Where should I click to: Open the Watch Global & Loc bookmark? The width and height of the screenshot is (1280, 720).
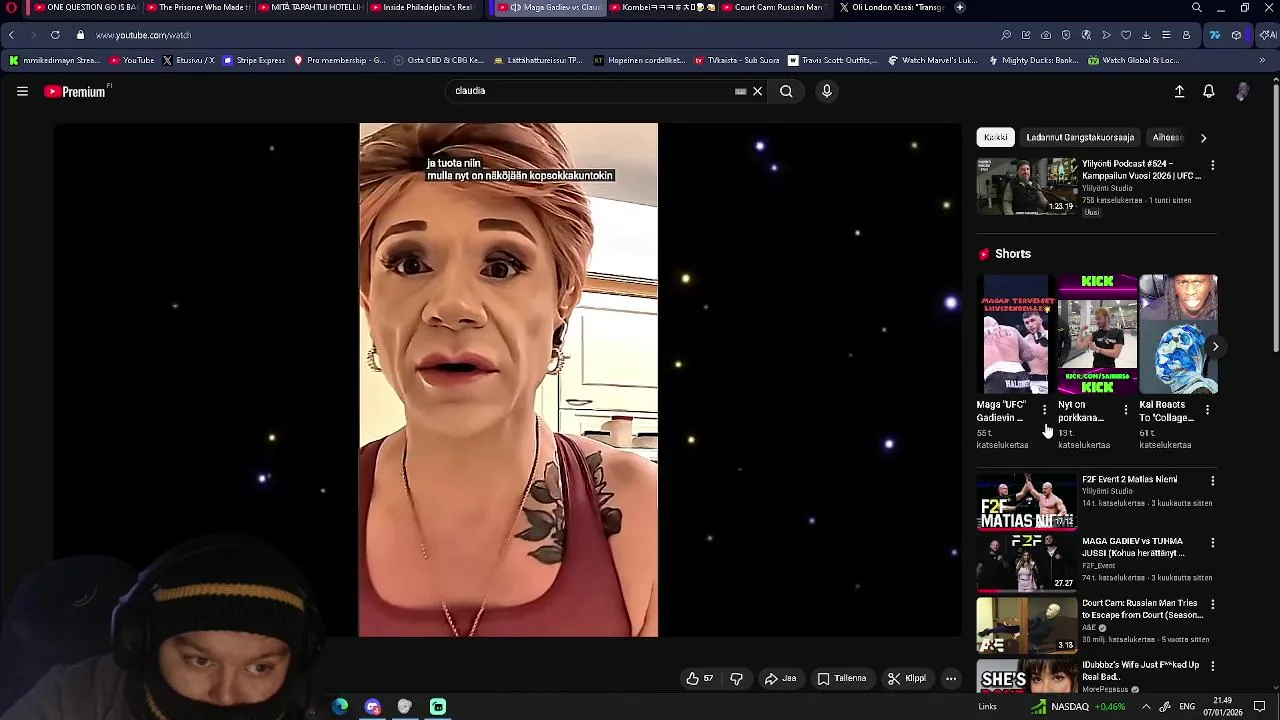(1134, 60)
